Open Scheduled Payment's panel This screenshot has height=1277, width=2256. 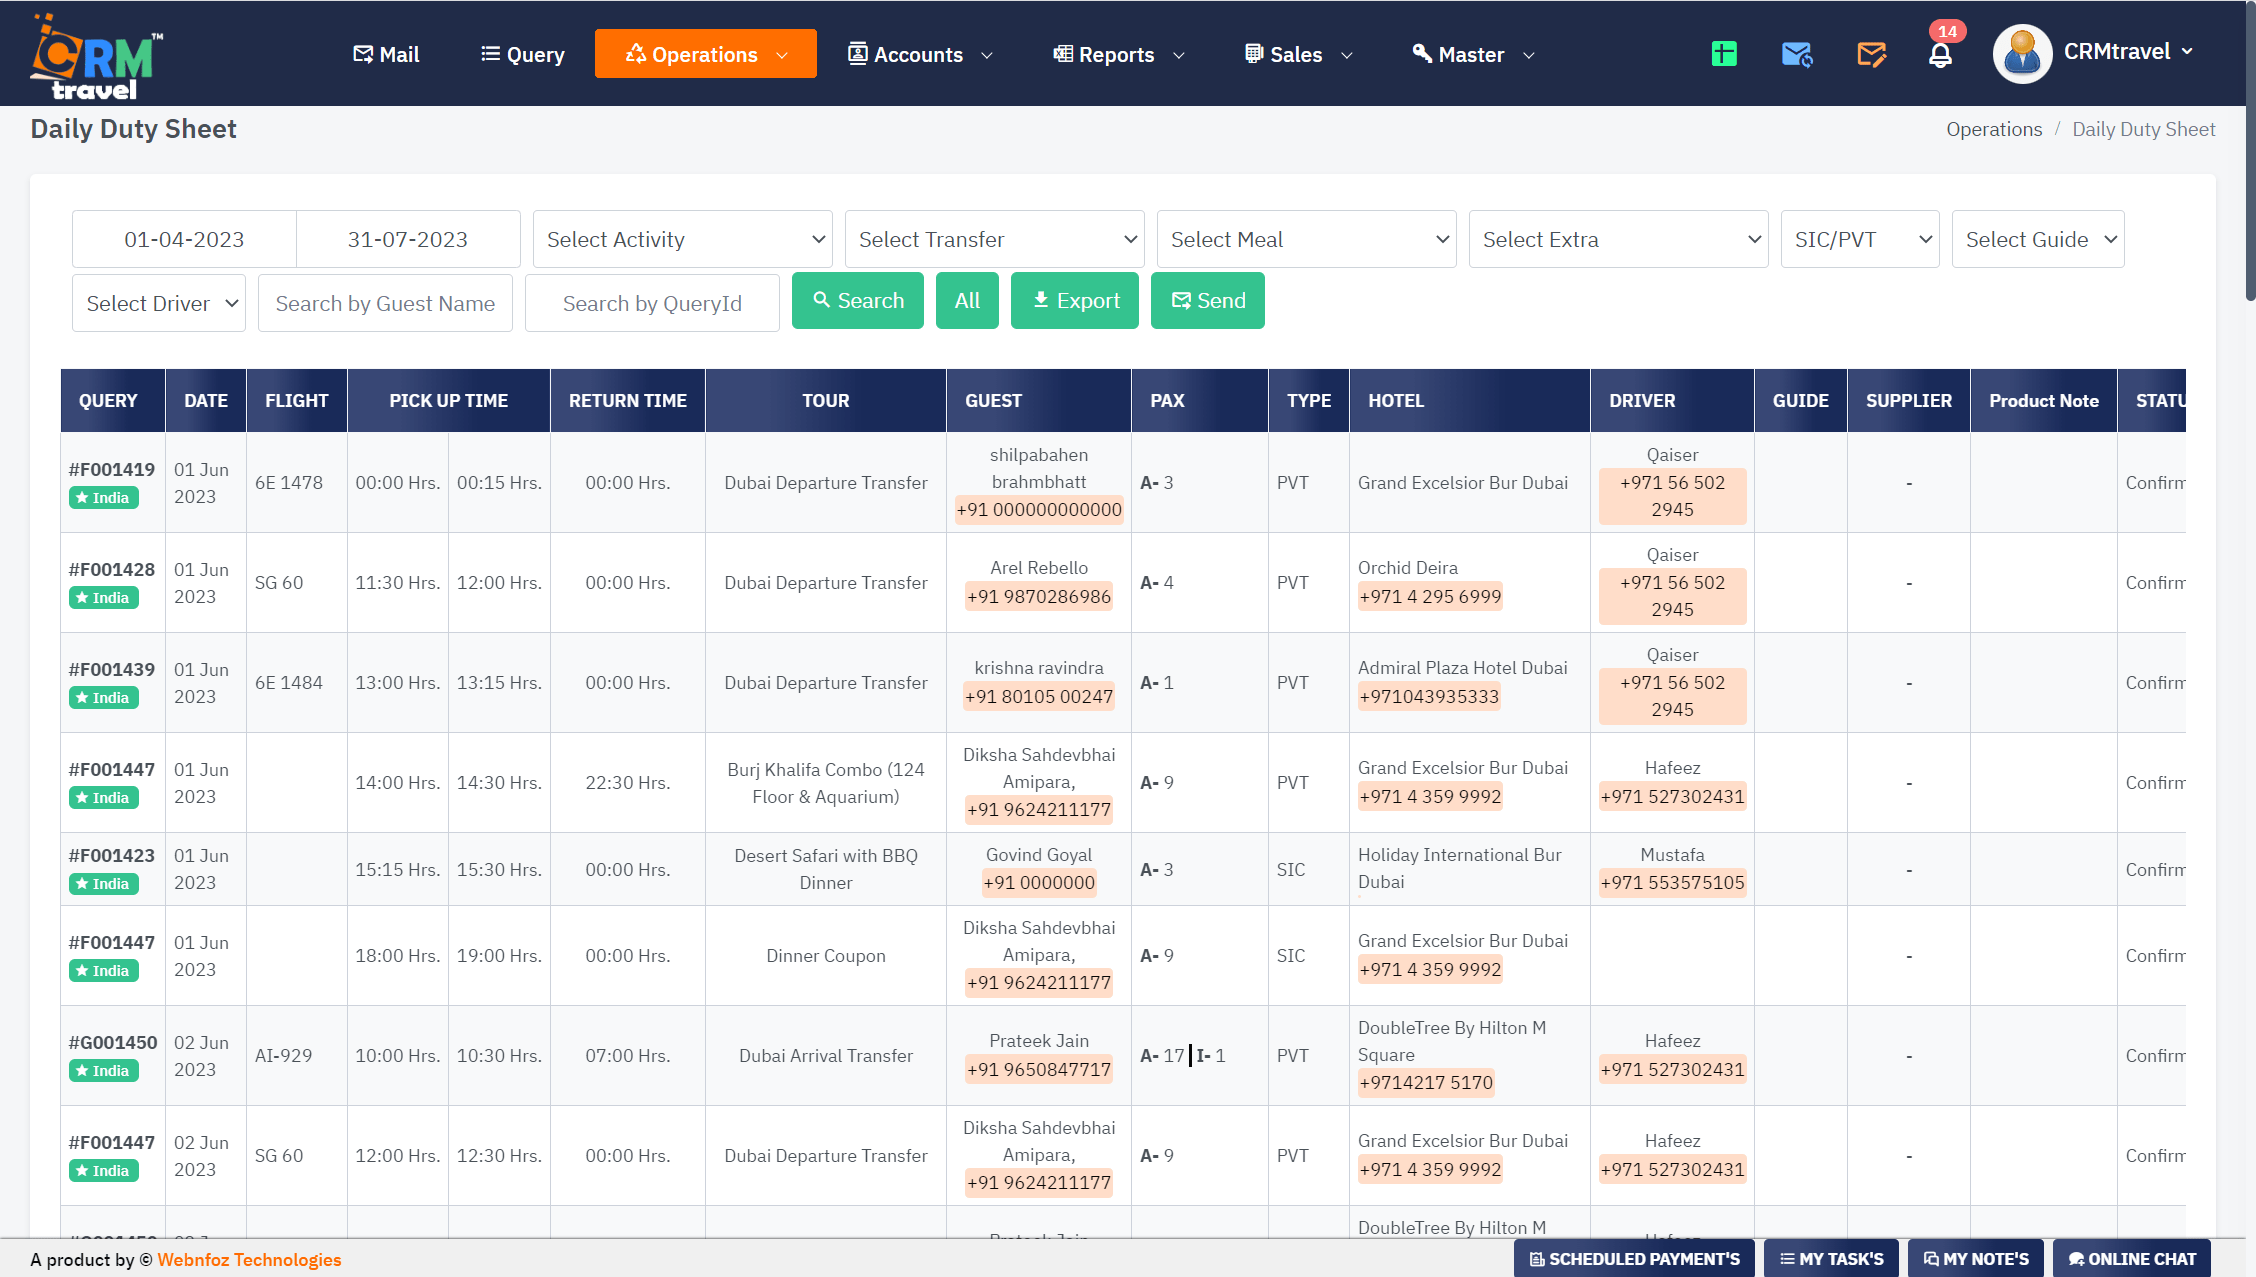pos(1634,1259)
